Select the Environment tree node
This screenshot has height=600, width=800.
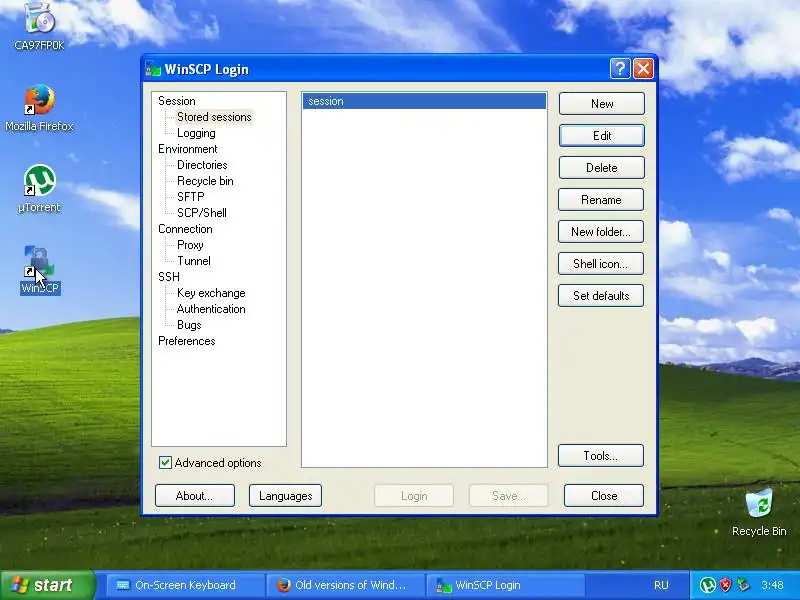[x=188, y=149]
